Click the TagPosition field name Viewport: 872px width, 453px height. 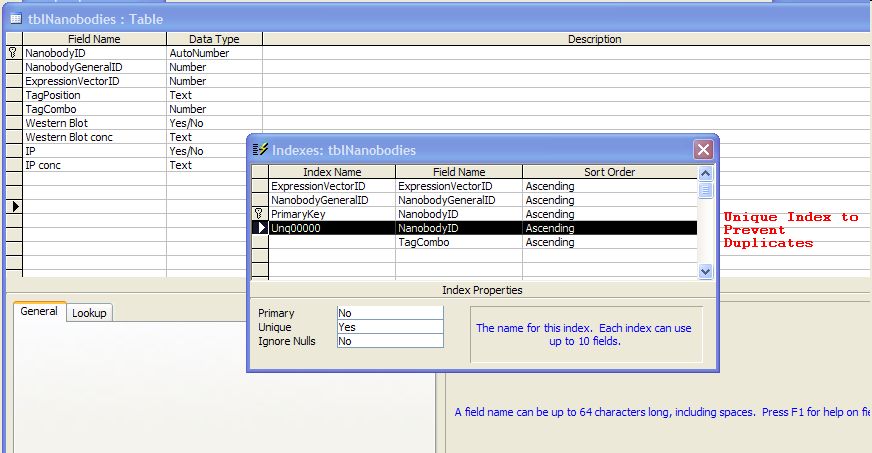pos(94,95)
